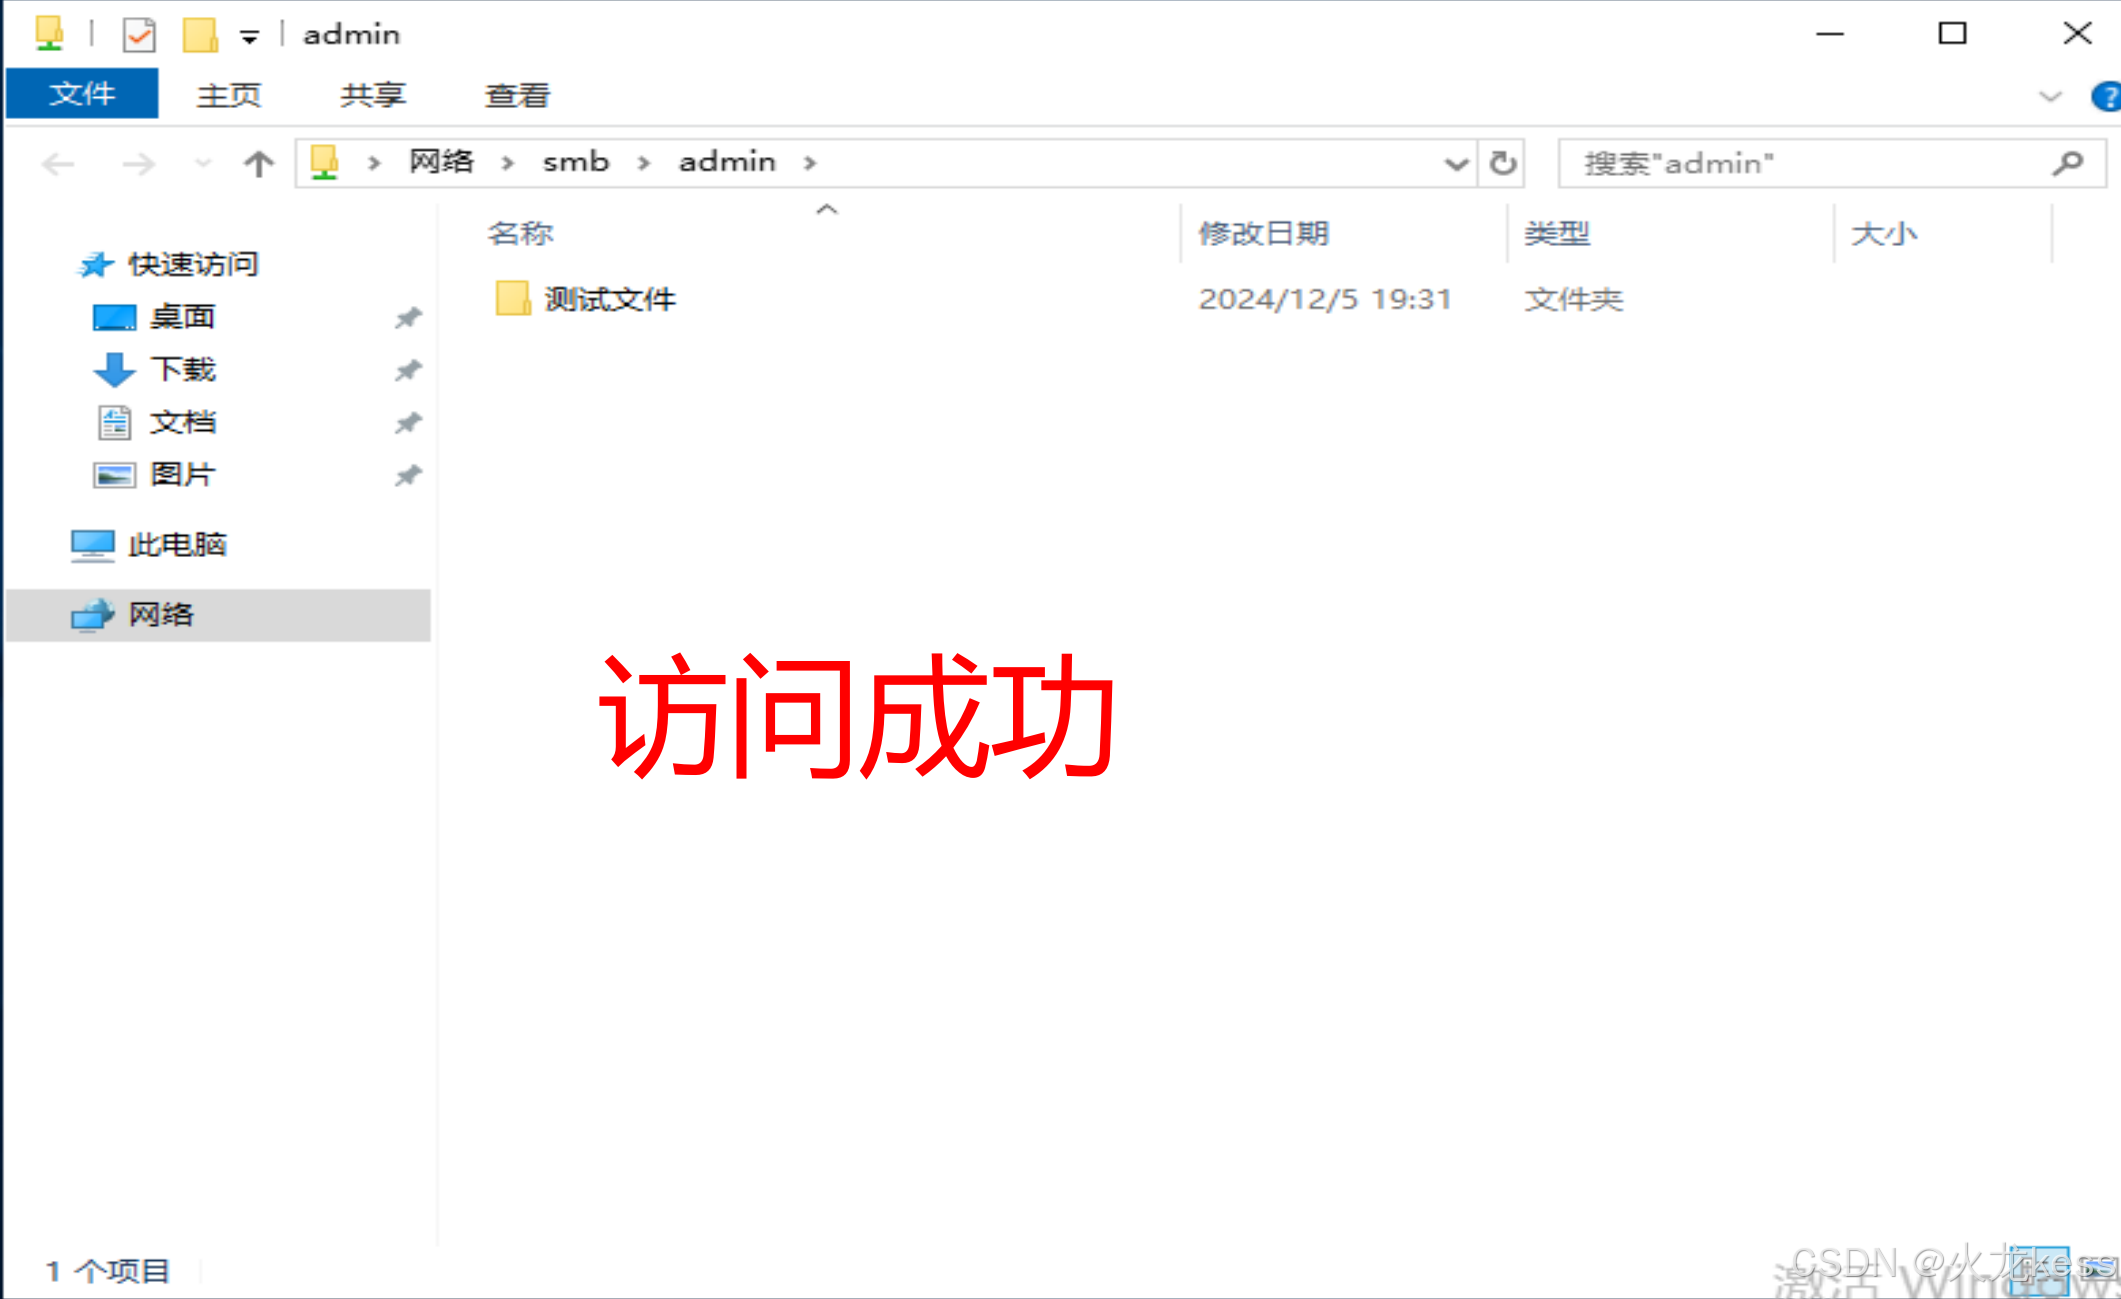Open the Help question mark icon

[2106, 97]
